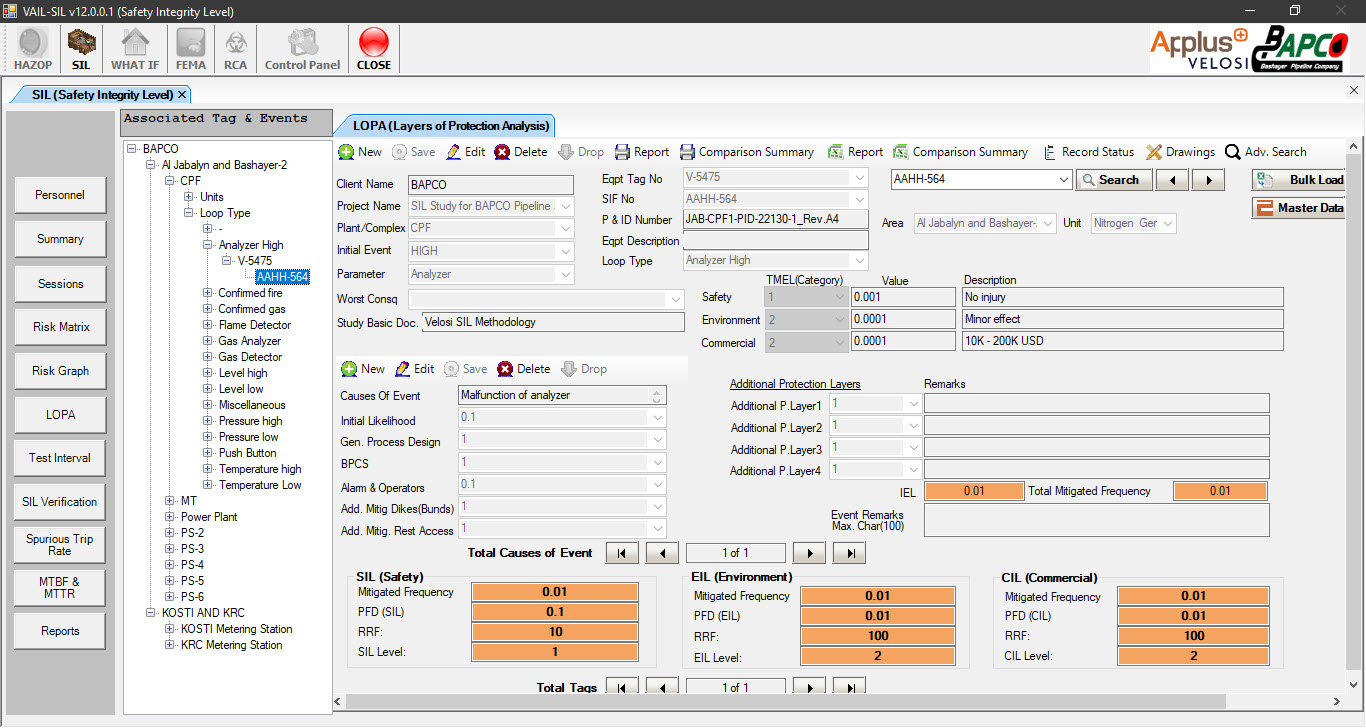Go to last cause of event
This screenshot has height=728, width=1366.
(850, 553)
